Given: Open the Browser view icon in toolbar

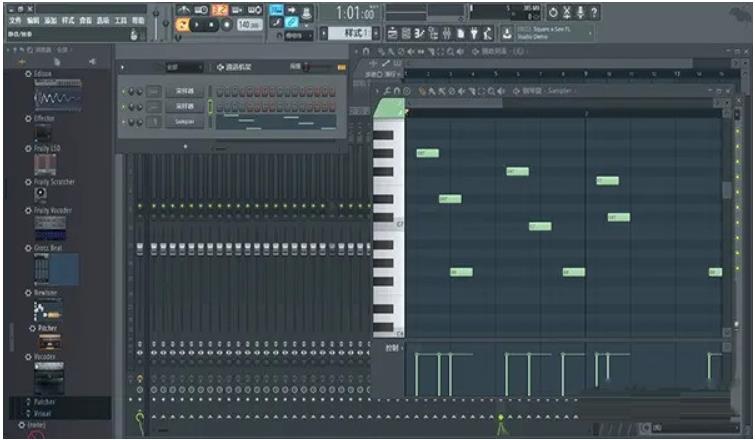Looking at the screenshot, I should (433, 33).
